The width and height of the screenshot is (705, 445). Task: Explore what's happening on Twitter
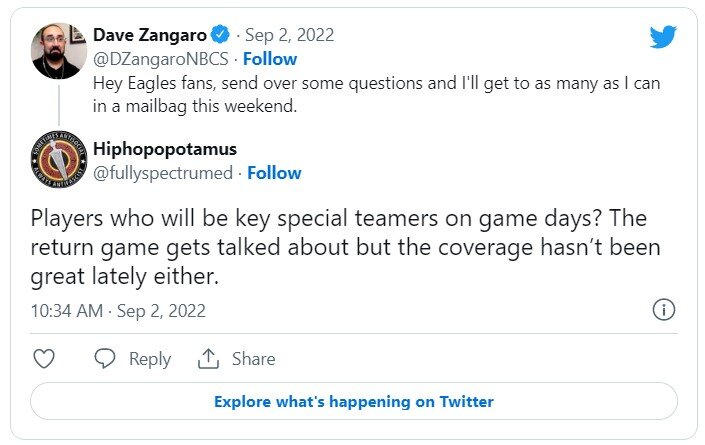coord(353,401)
